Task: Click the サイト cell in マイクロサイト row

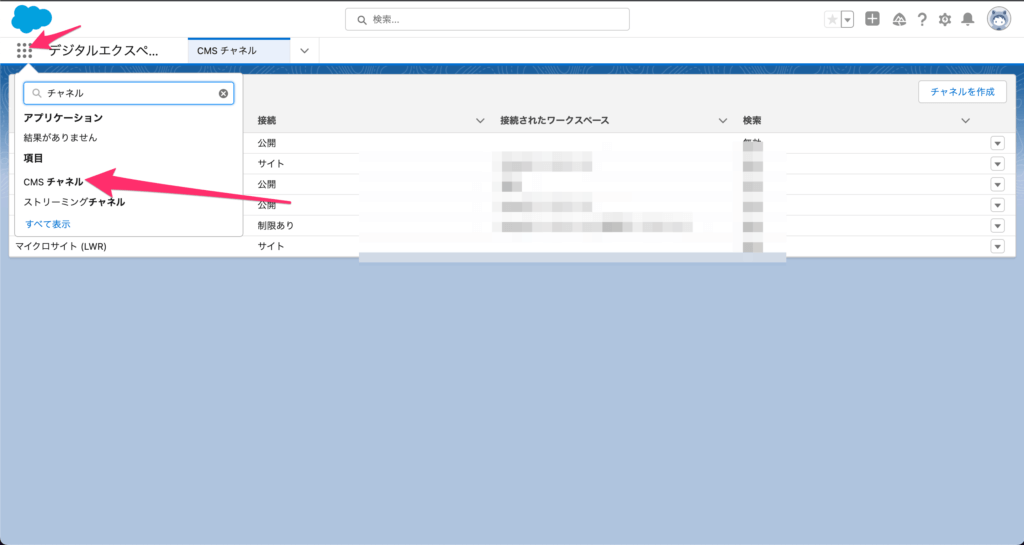Action: [270, 247]
